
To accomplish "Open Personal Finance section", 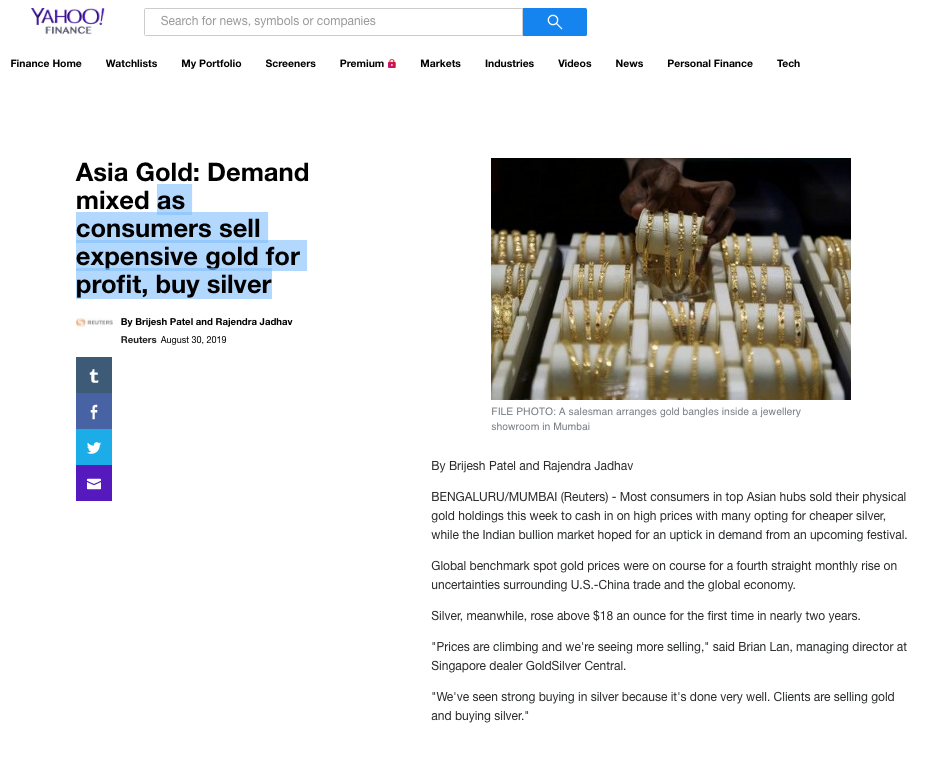I will pos(710,63).
